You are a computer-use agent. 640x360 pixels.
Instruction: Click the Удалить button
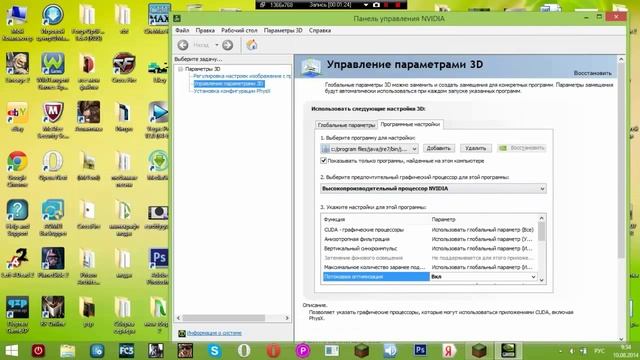[x=476, y=148]
